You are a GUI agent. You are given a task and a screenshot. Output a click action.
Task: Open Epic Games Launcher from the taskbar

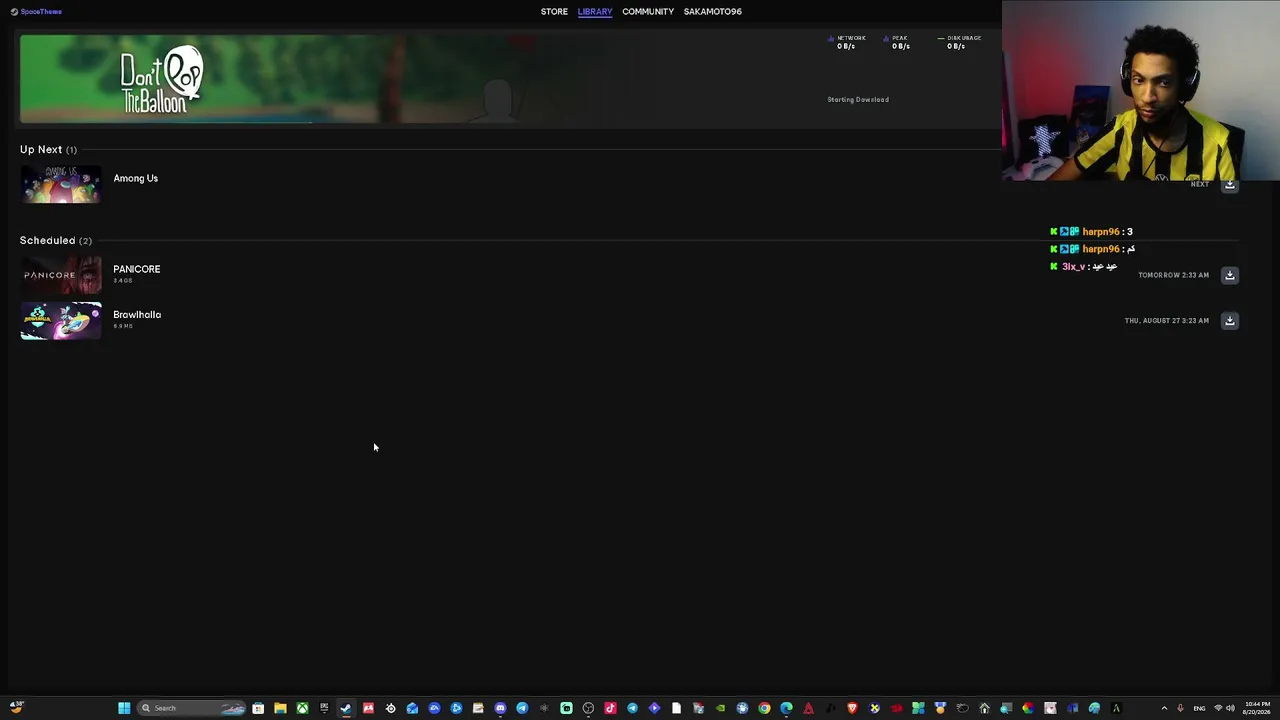[x=324, y=708]
